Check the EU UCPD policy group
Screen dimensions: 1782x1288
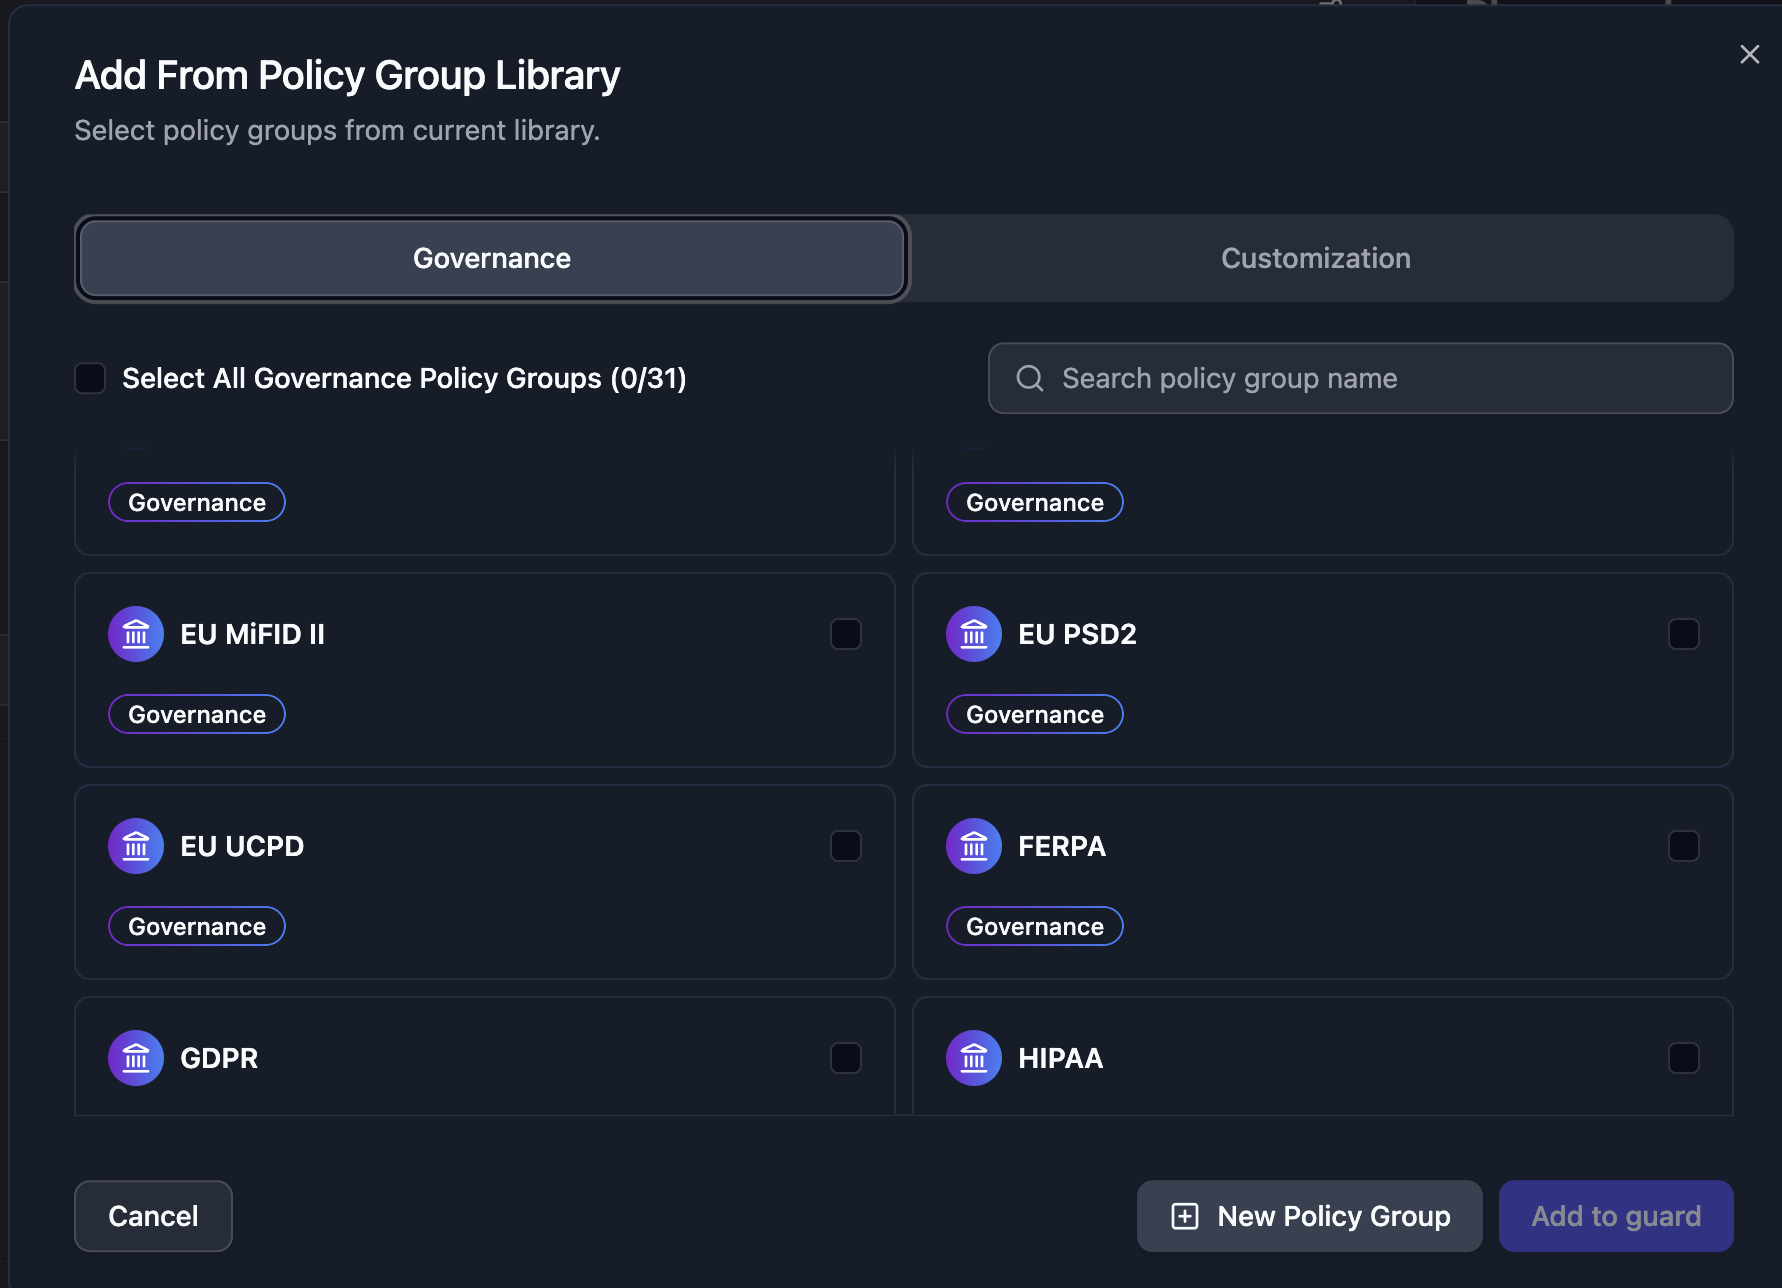[x=846, y=846]
